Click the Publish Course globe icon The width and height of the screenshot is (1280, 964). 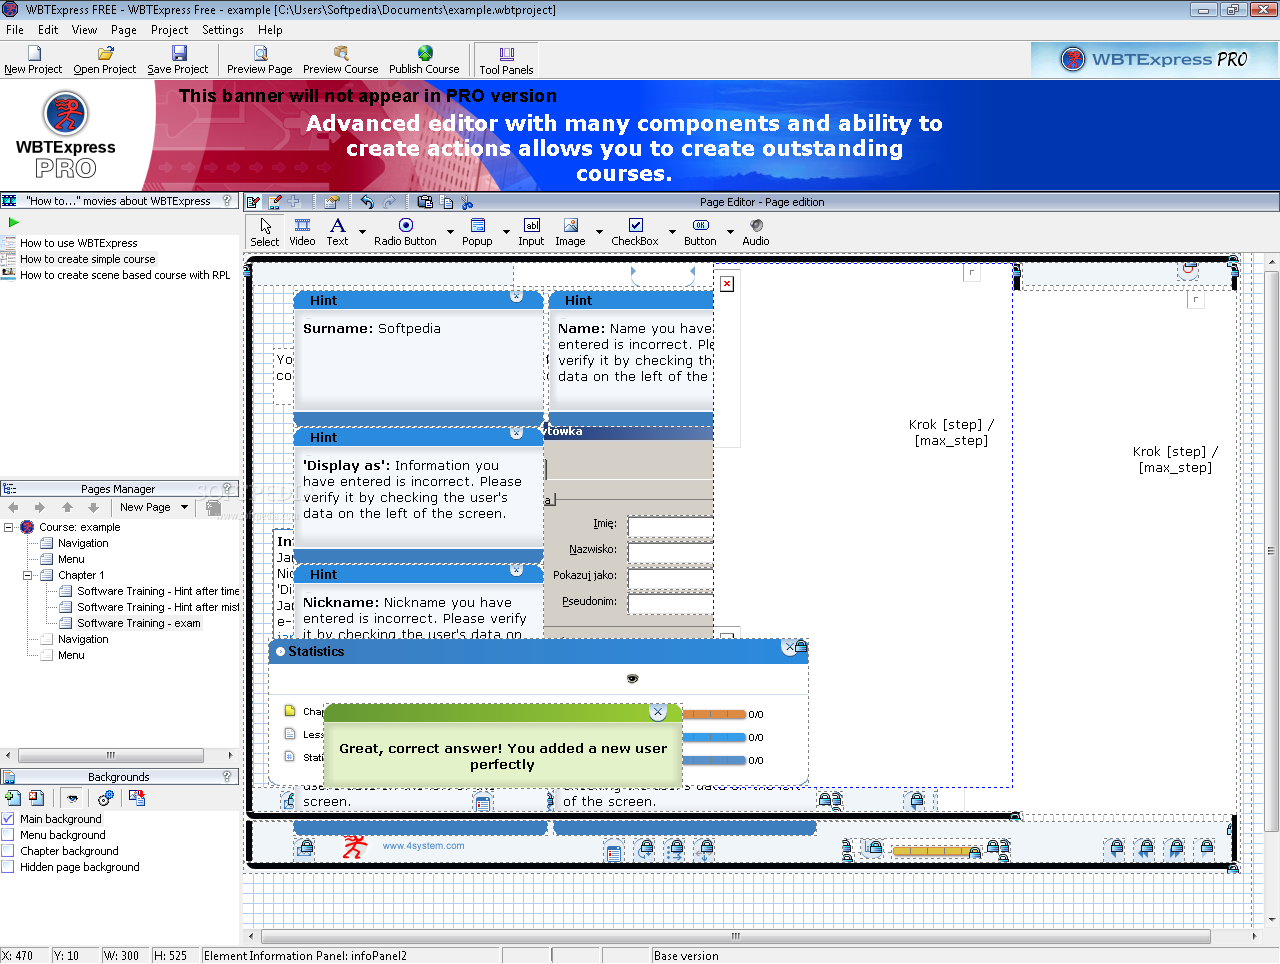pos(425,53)
